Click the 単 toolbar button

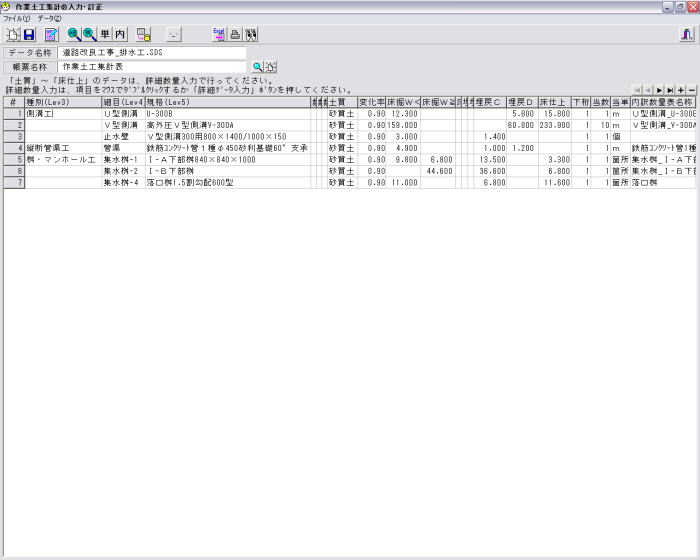(105, 34)
